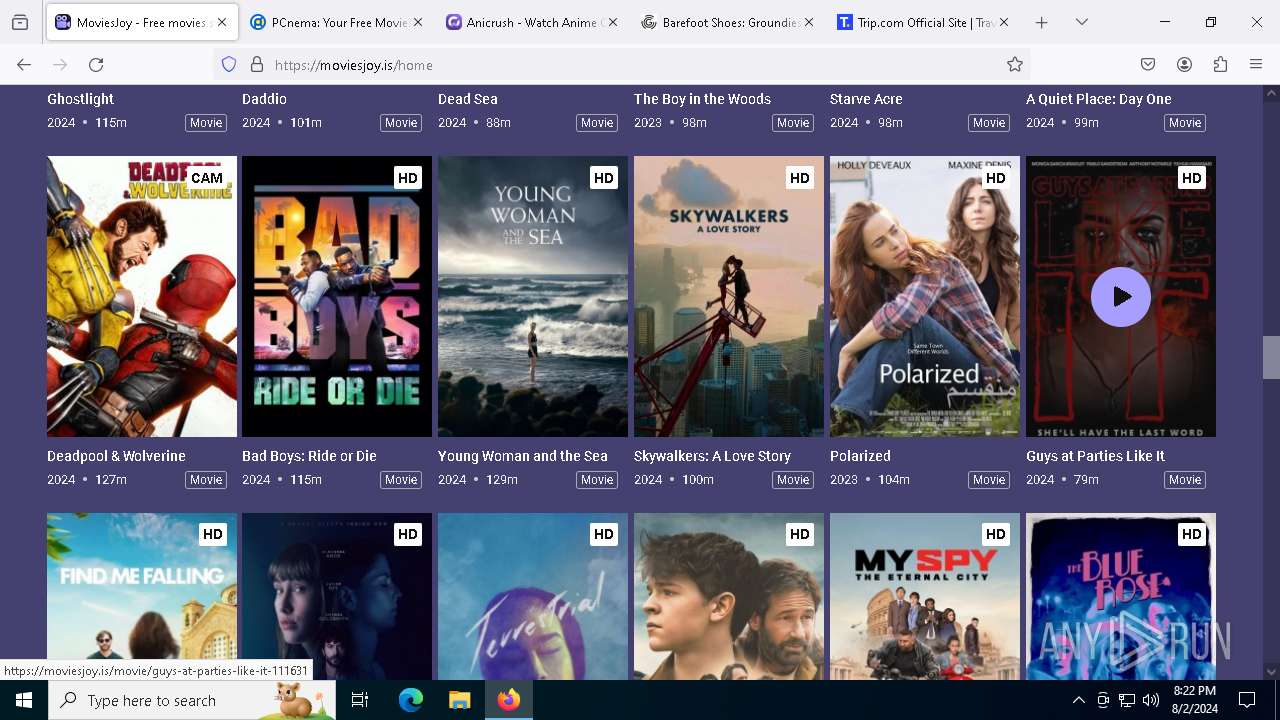This screenshot has height=720, width=1280.
Task: Open the notification center icon
Action: point(1247,700)
